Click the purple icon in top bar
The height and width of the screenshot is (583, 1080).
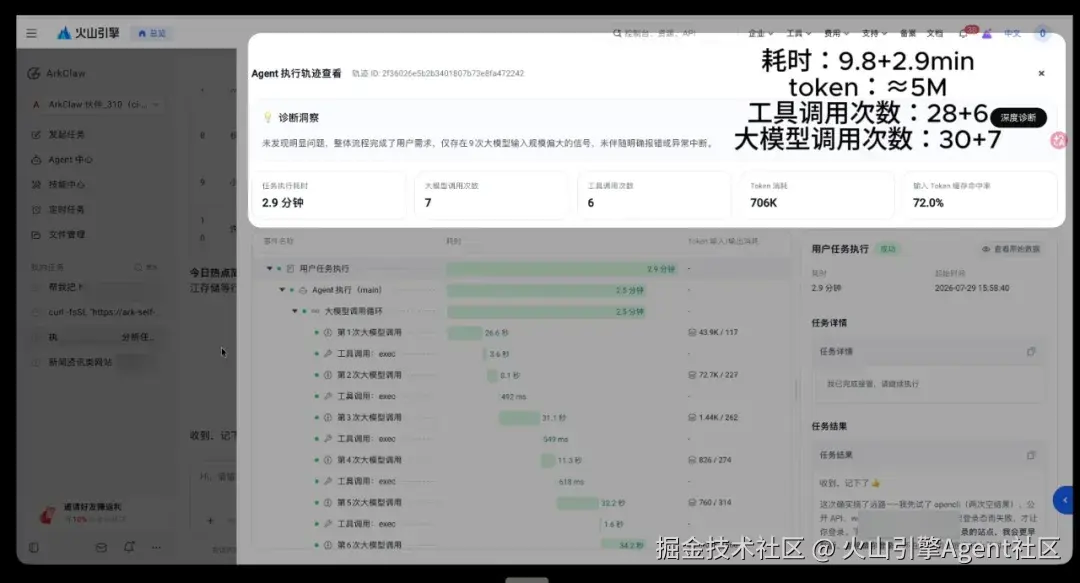point(987,33)
